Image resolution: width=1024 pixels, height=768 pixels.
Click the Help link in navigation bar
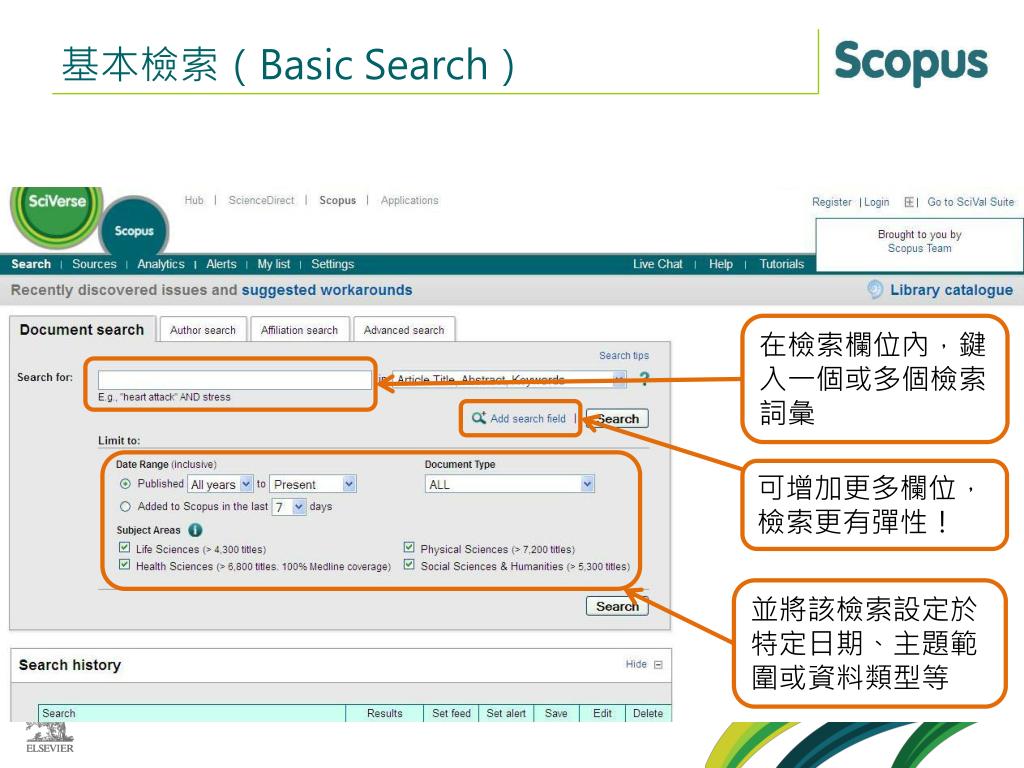(721, 264)
